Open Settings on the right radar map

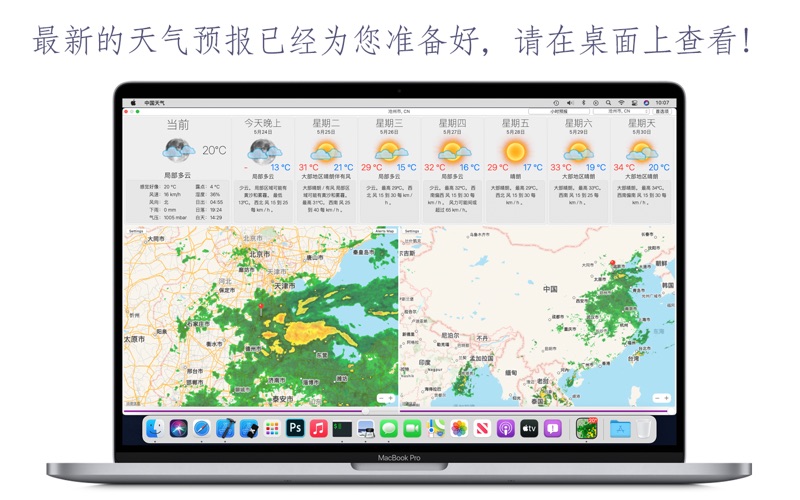click(x=412, y=231)
